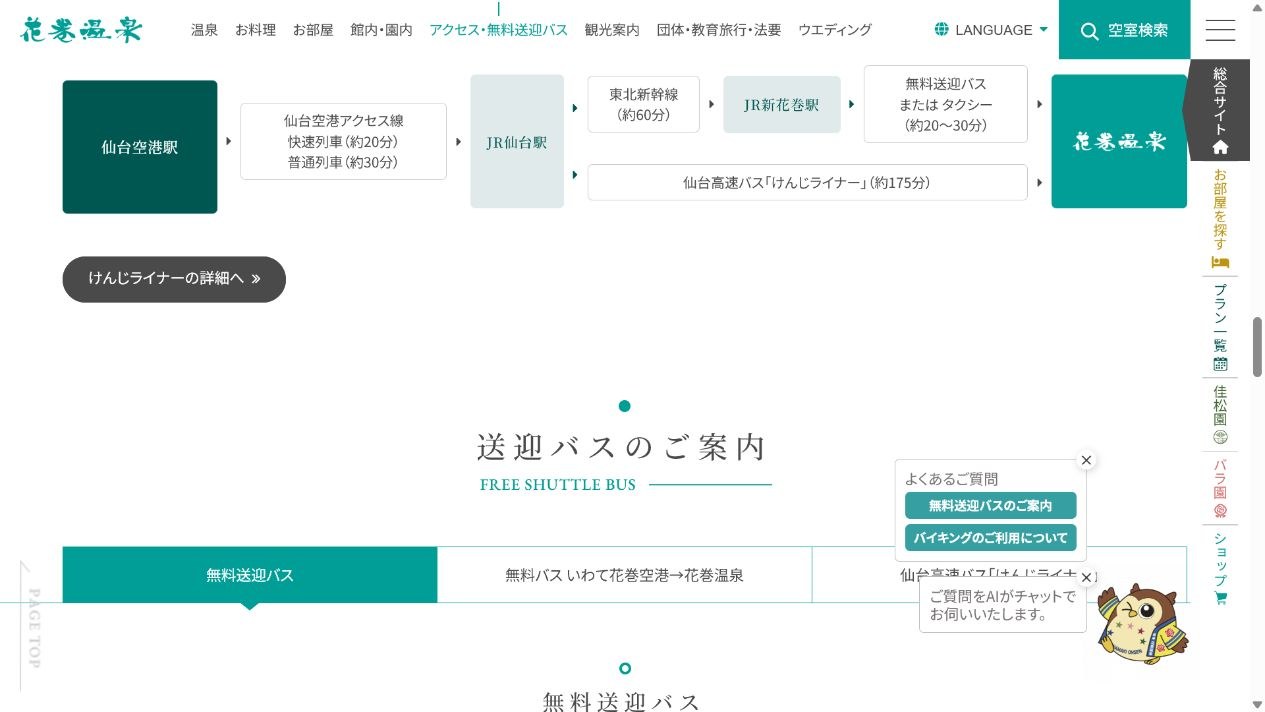Viewport: 1265px width, 712px height.
Task: Click the bed icon under お部屋を探す
Action: pos(1220,263)
